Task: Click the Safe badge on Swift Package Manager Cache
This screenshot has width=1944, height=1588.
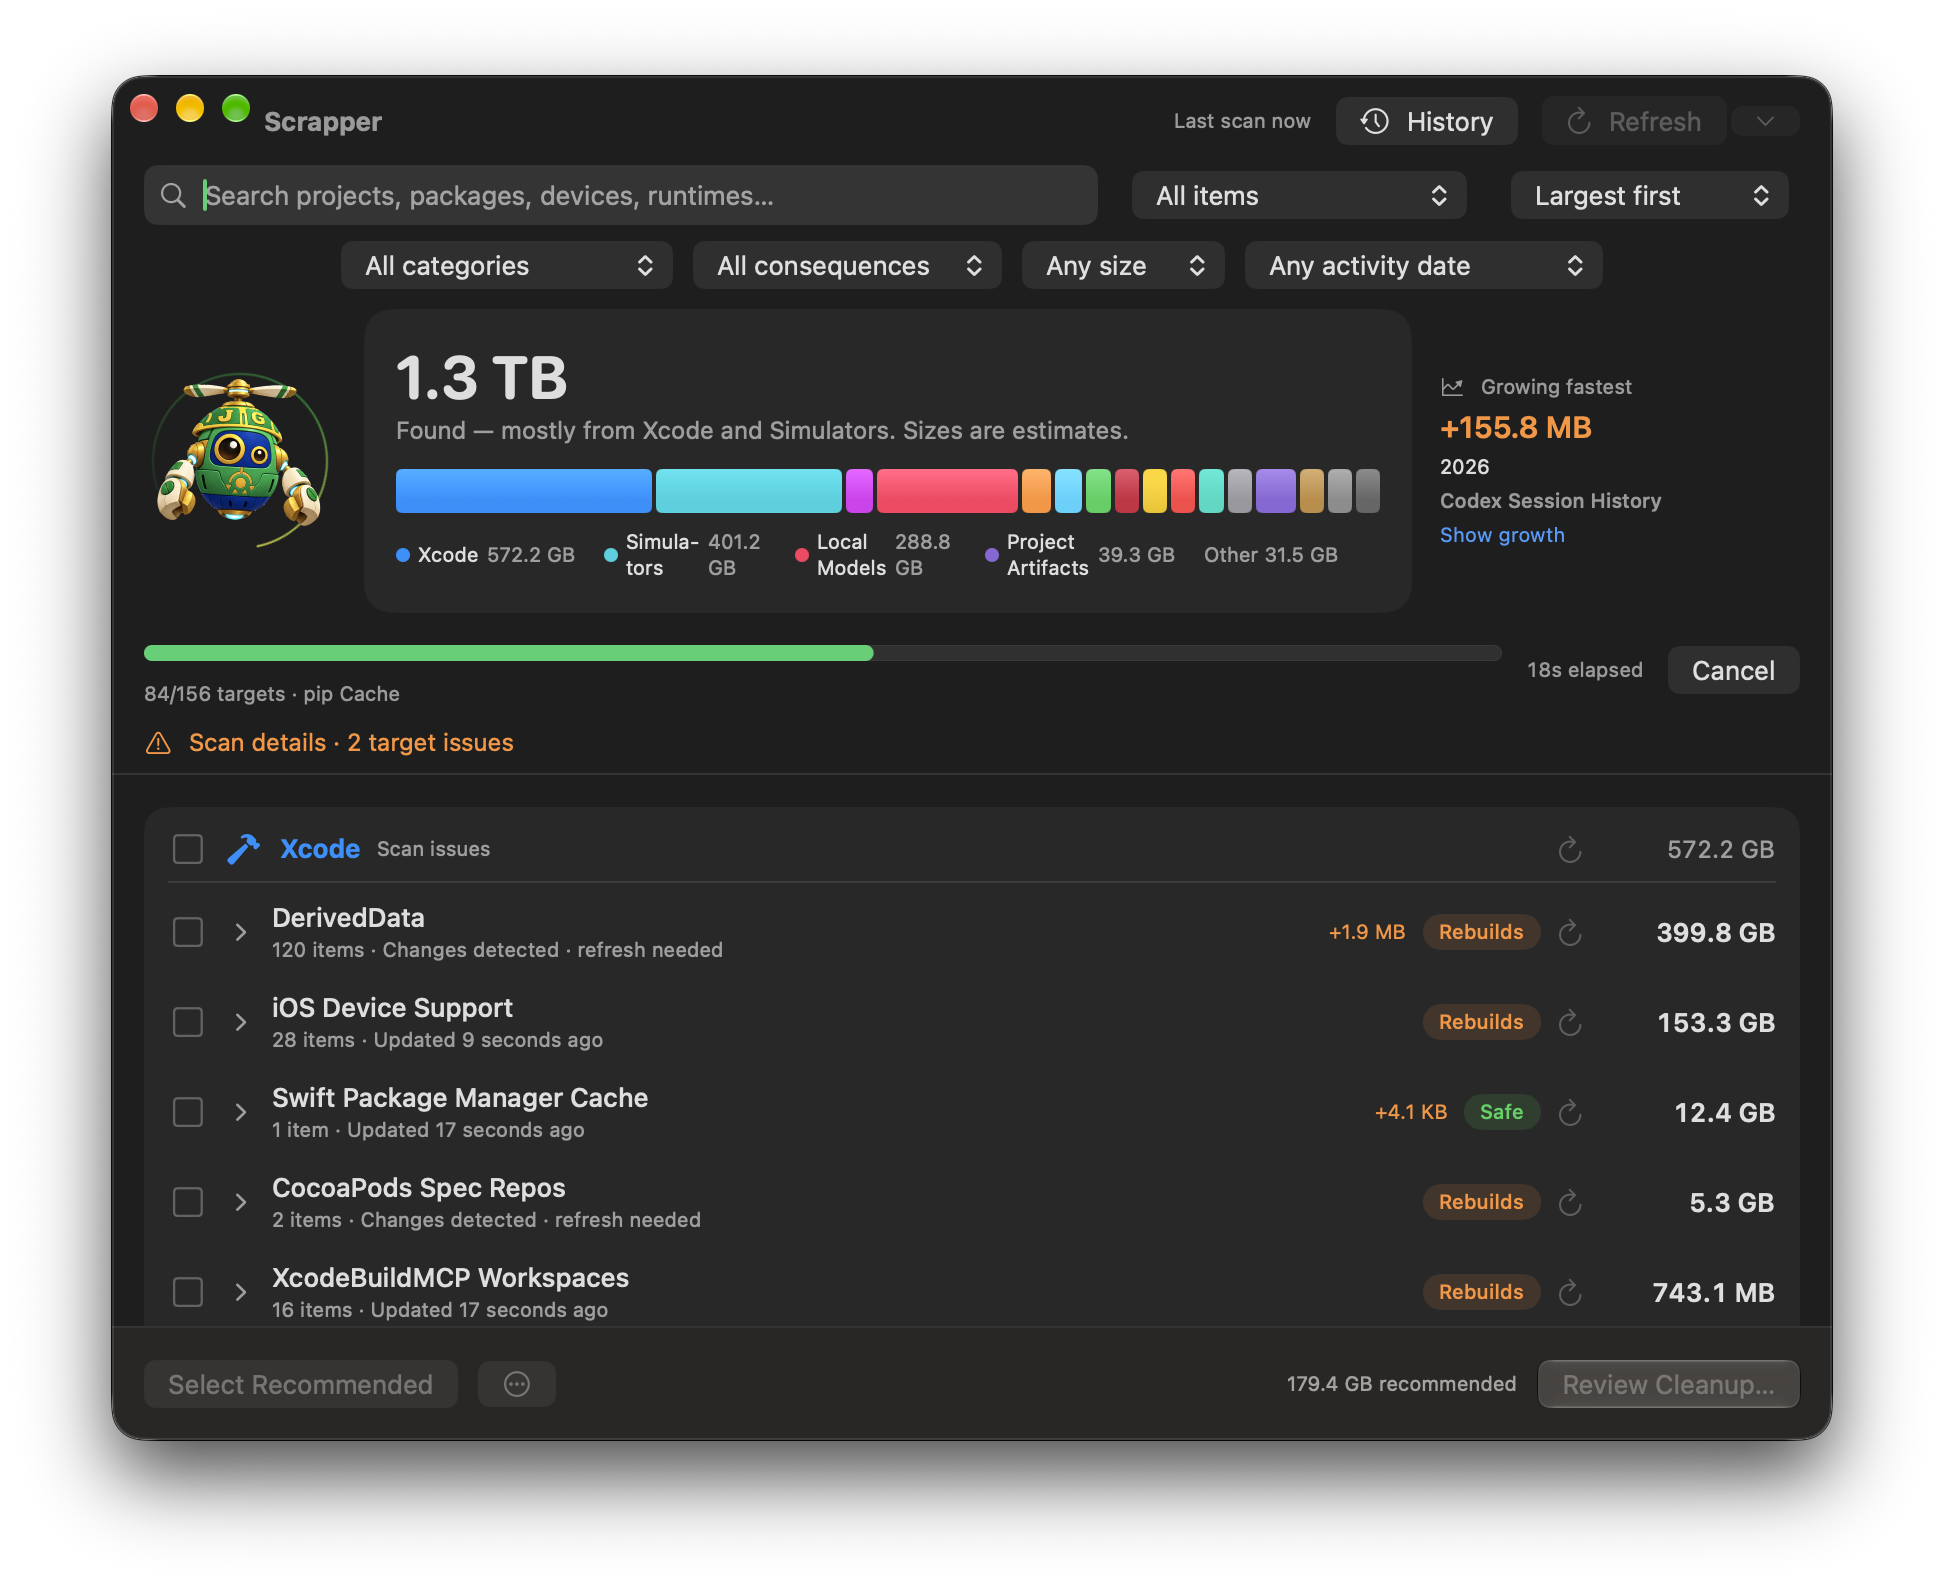Action: click(1501, 1112)
